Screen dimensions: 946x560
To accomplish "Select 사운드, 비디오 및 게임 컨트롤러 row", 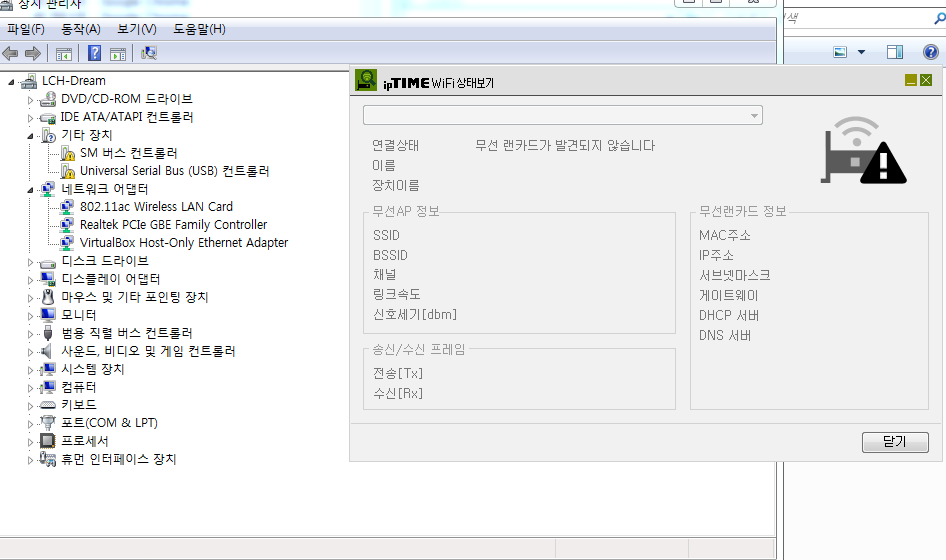I will pyautogui.click(x=148, y=351).
